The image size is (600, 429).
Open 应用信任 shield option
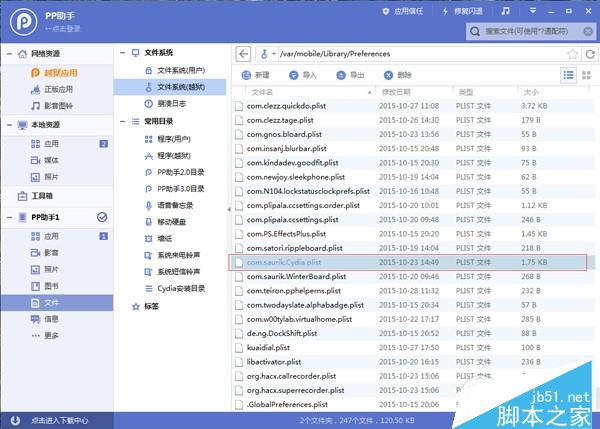point(403,11)
